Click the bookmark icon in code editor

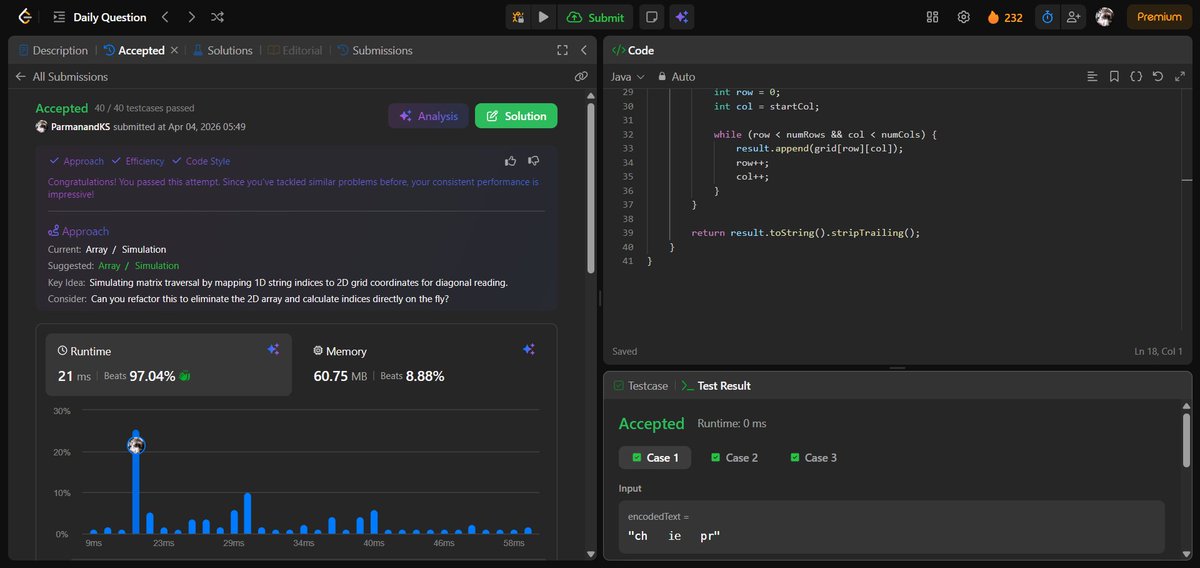[1114, 76]
